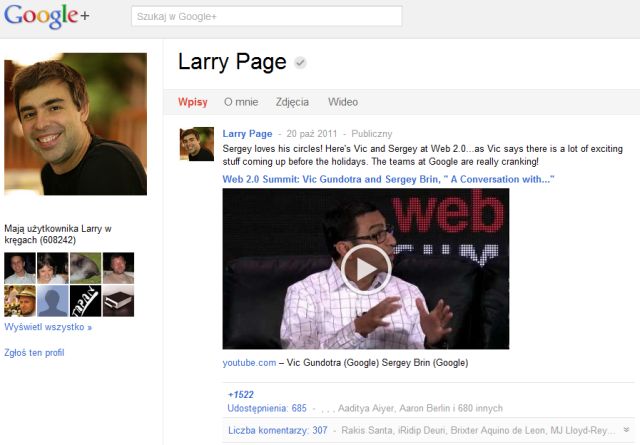Click the Google+ logo
640x445 pixels.
pos(47,16)
